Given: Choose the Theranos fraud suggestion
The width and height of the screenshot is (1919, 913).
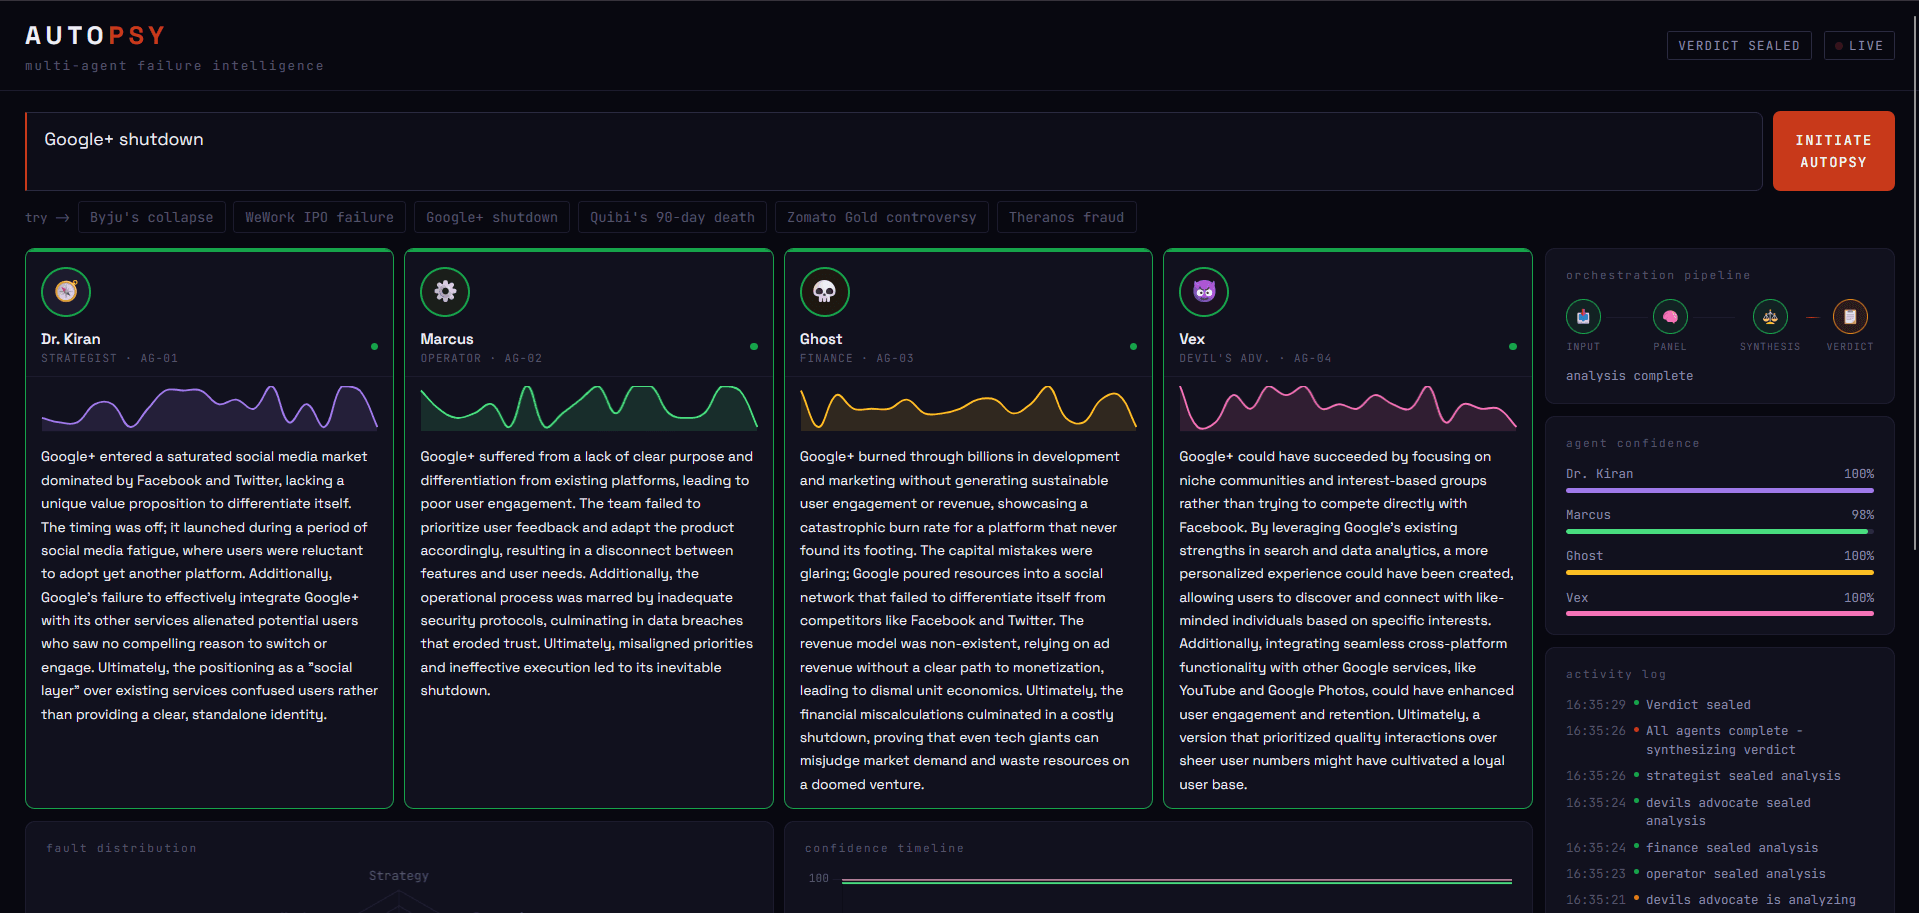Looking at the screenshot, I should tap(1067, 217).
